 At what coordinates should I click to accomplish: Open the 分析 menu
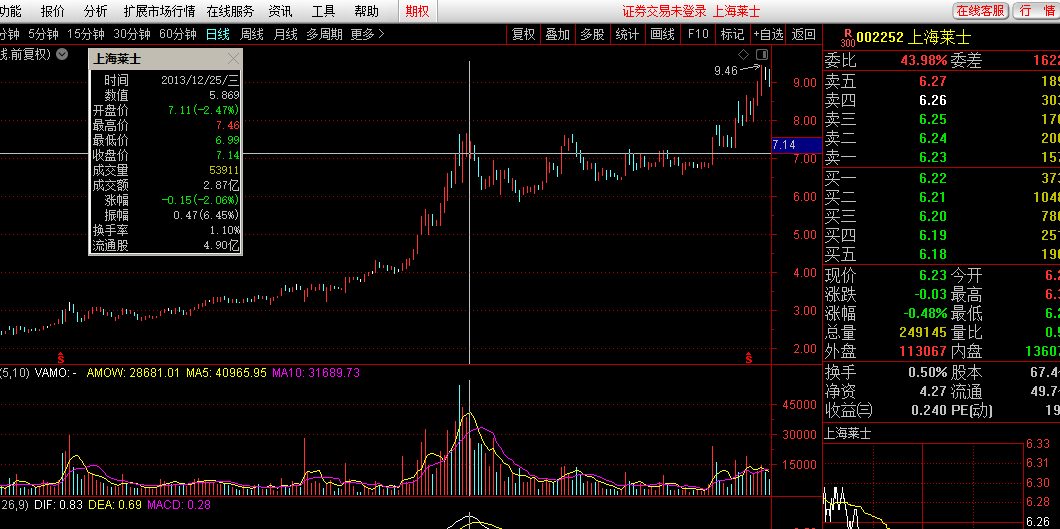tap(95, 11)
